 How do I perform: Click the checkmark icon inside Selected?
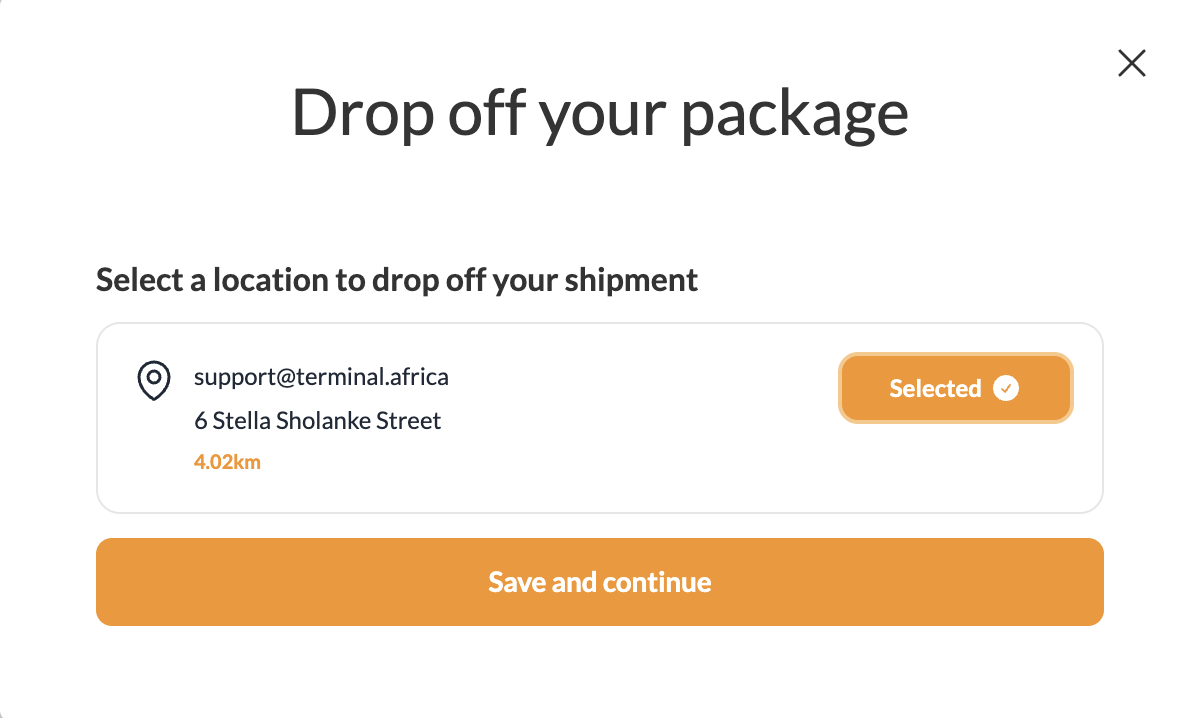coord(1005,388)
